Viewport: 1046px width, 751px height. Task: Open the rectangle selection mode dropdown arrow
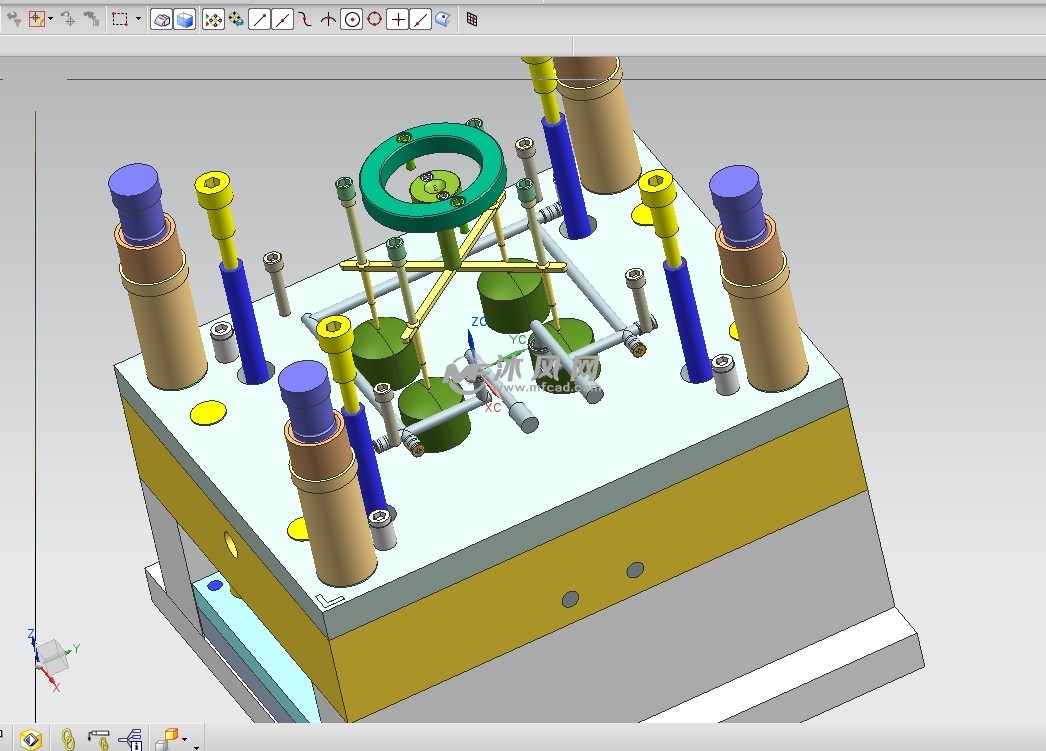(x=138, y=19)
